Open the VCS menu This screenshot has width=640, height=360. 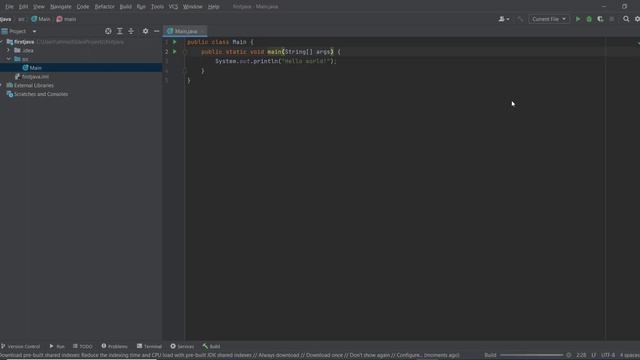(x=173, y=7)
